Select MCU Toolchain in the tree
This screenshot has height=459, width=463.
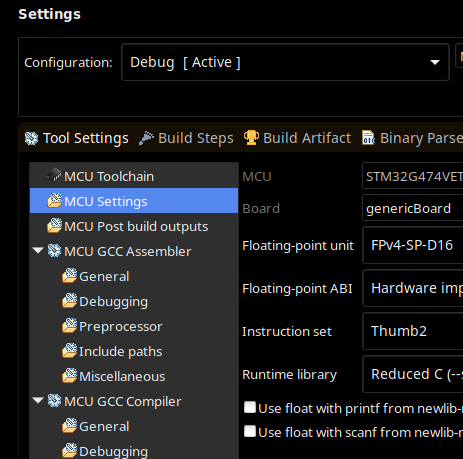(x=109, y=177)
